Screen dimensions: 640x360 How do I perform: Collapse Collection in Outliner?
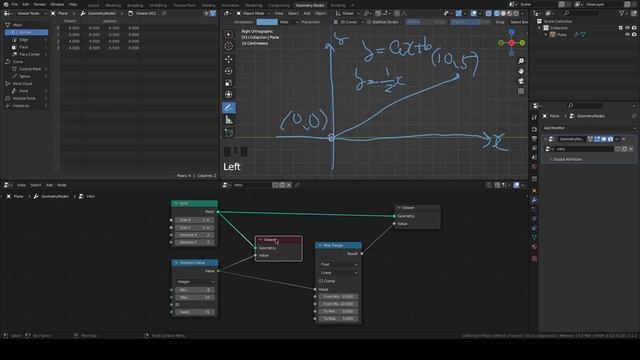tap(540, 28)
